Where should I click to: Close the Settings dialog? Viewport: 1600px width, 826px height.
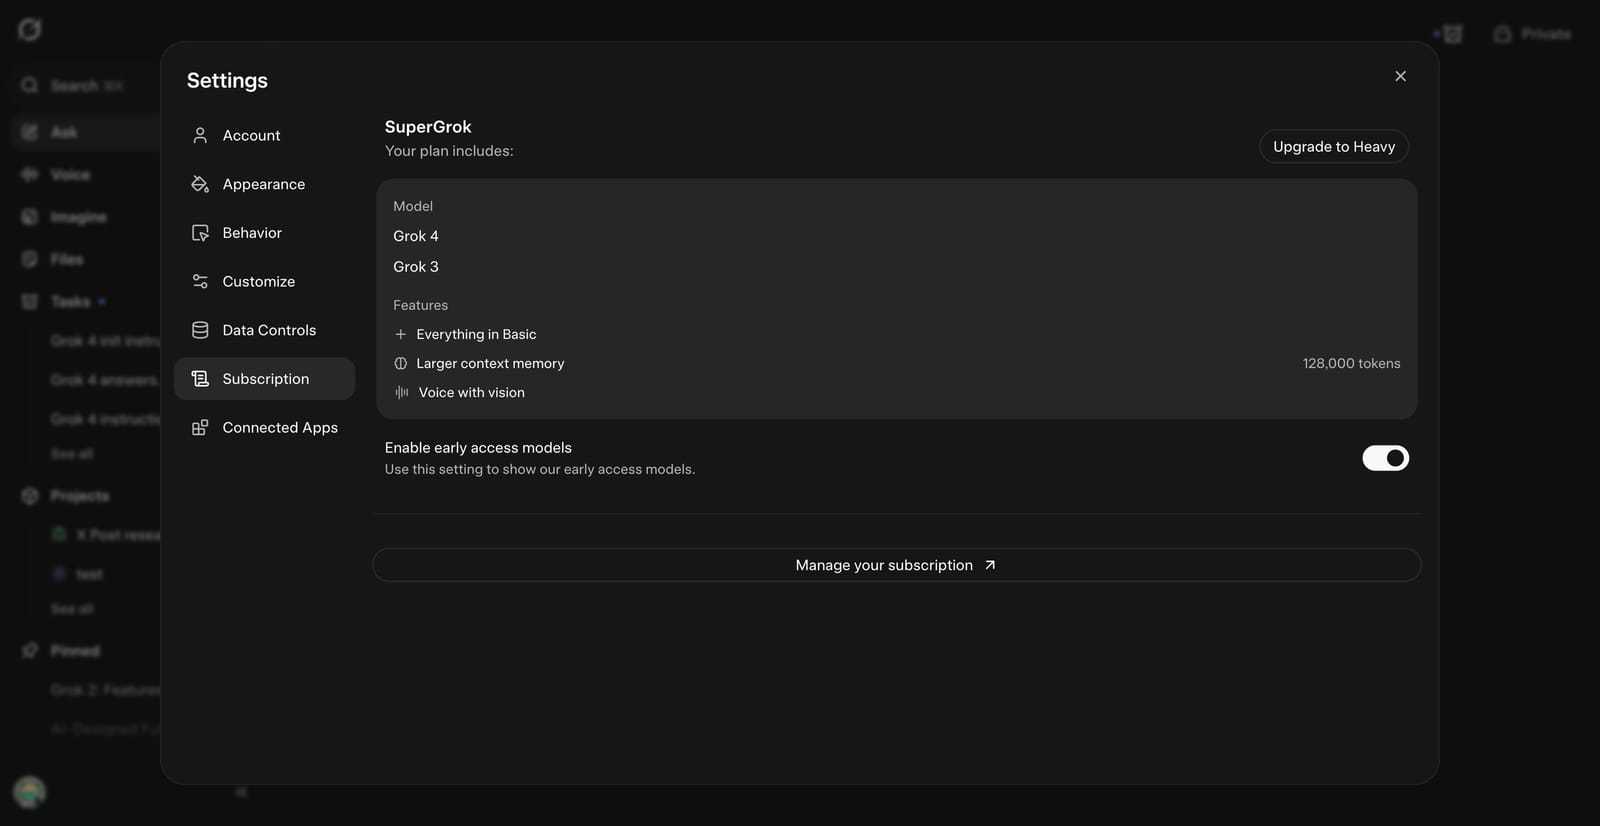point(1400,76)
